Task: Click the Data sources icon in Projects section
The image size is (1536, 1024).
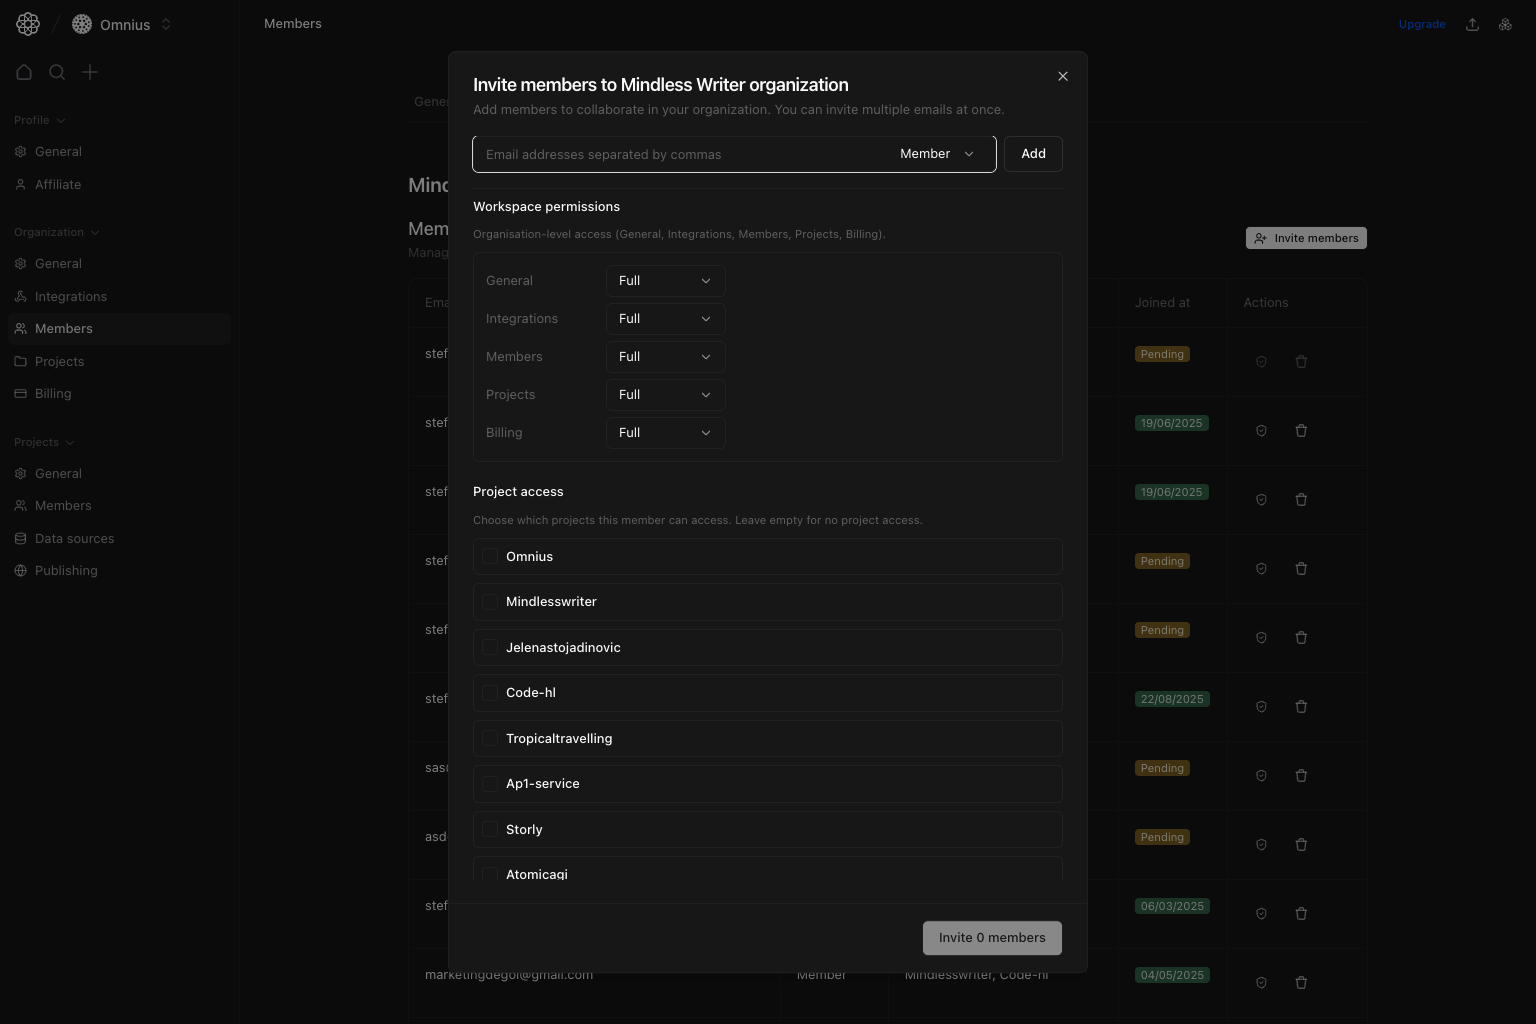Action: [21, 538]
